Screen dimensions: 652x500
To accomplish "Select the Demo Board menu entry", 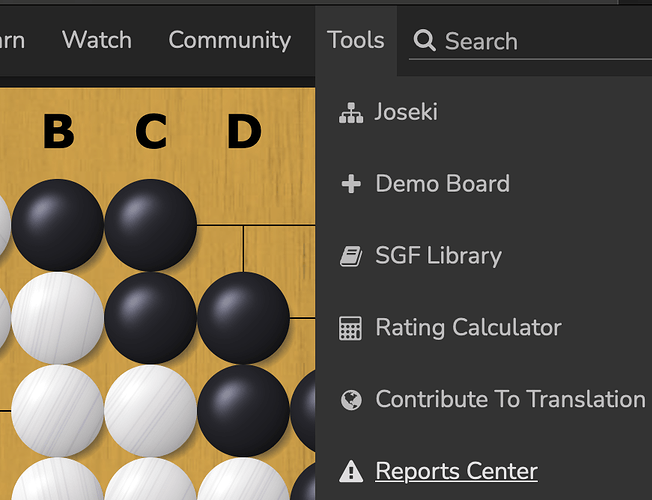I will (x=442, y=184).
